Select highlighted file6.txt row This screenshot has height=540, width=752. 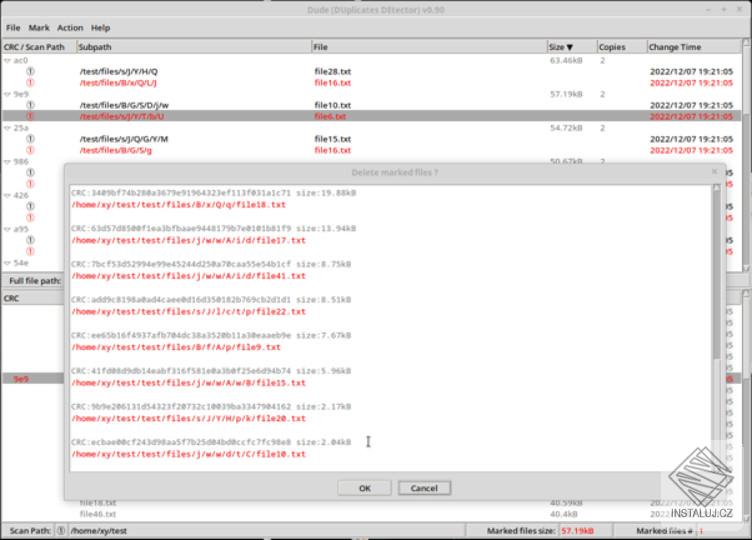372,116
